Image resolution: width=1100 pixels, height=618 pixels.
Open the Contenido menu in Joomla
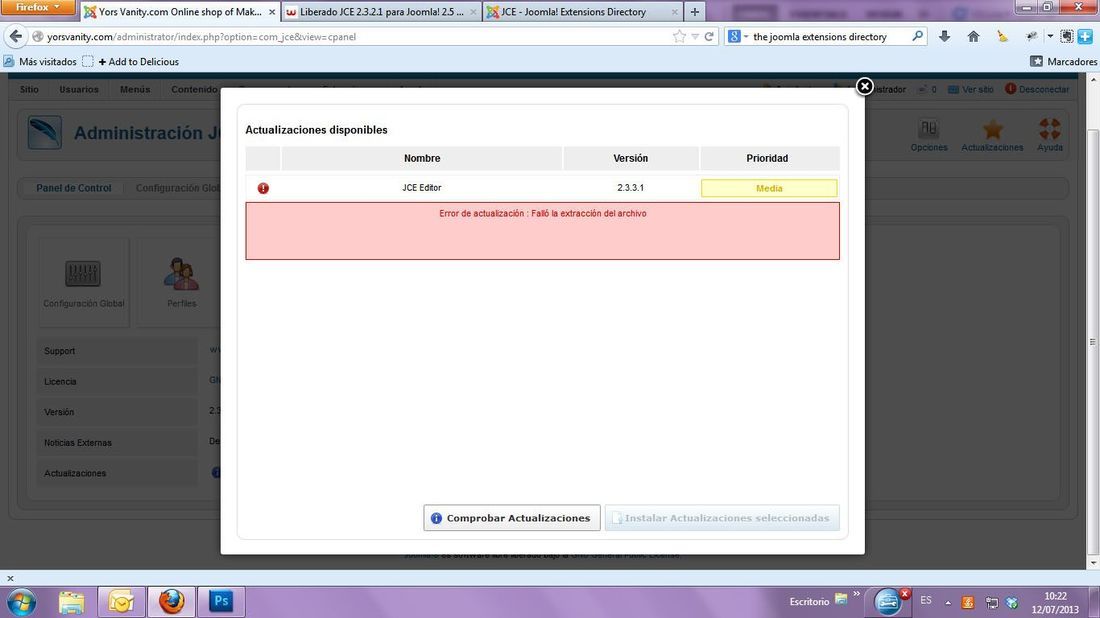click(194, 90)
